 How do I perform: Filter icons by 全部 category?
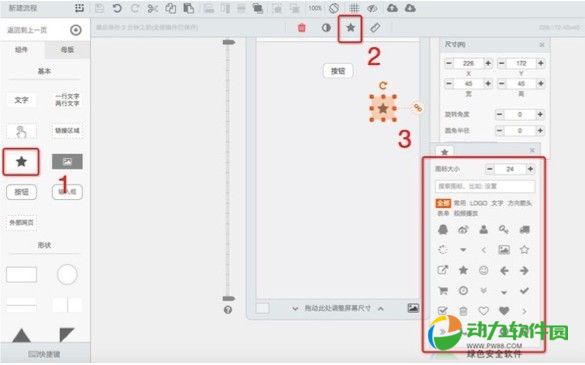pos(443,203)
